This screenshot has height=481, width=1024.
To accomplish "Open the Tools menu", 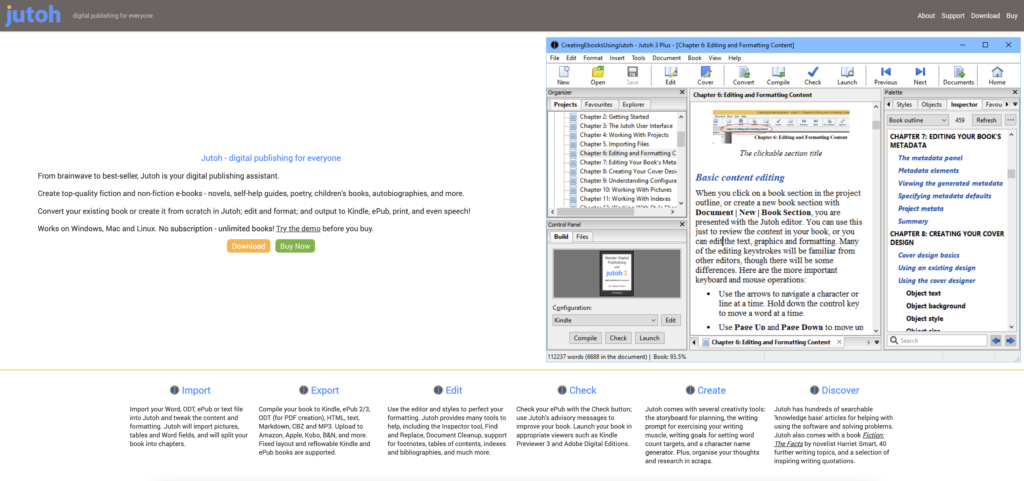I will (x=639, y=58).
